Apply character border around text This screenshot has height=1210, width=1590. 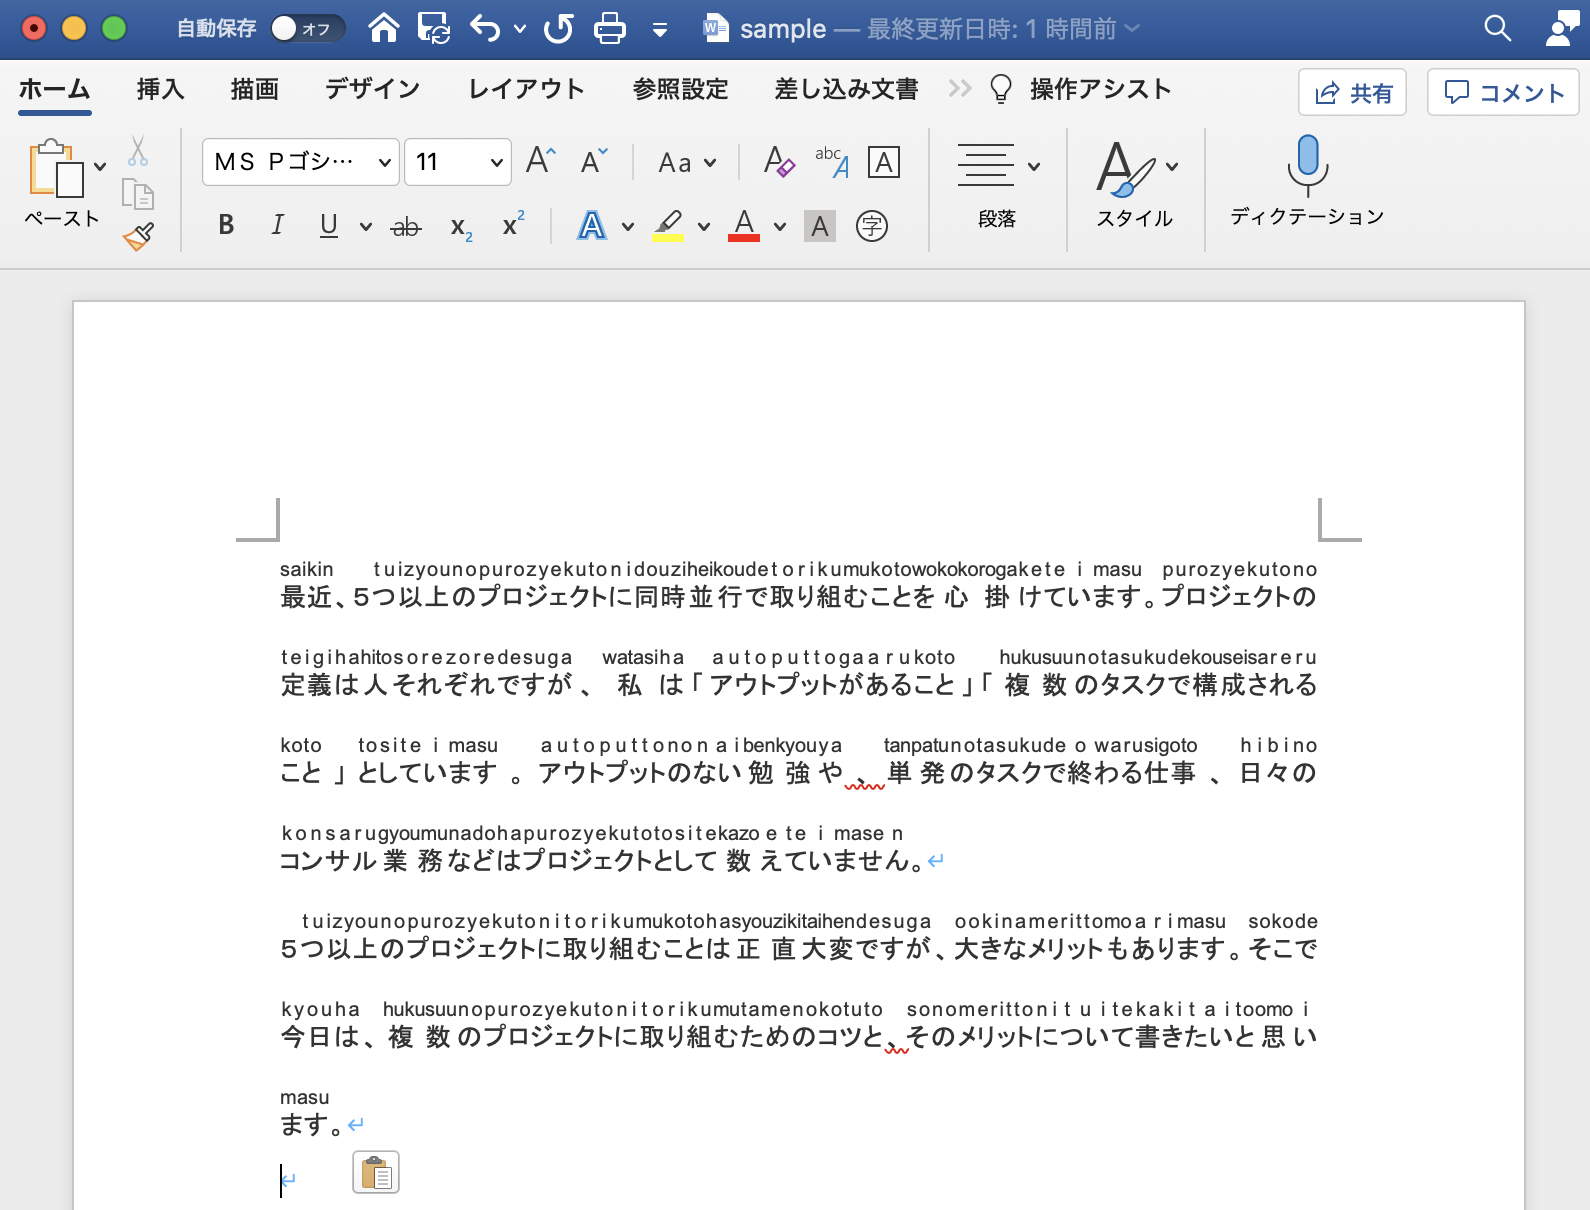tap(884, 161)
